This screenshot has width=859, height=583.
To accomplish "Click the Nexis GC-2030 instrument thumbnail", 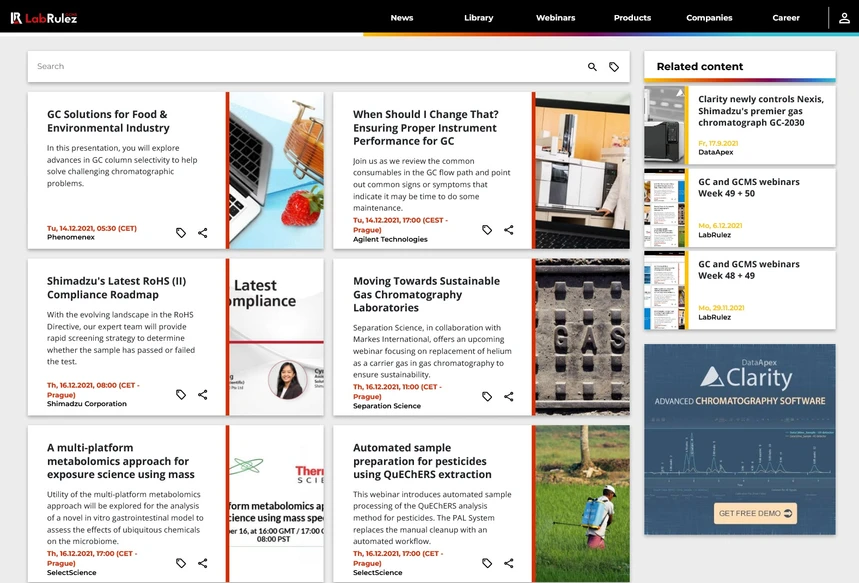I will [665, 125].
